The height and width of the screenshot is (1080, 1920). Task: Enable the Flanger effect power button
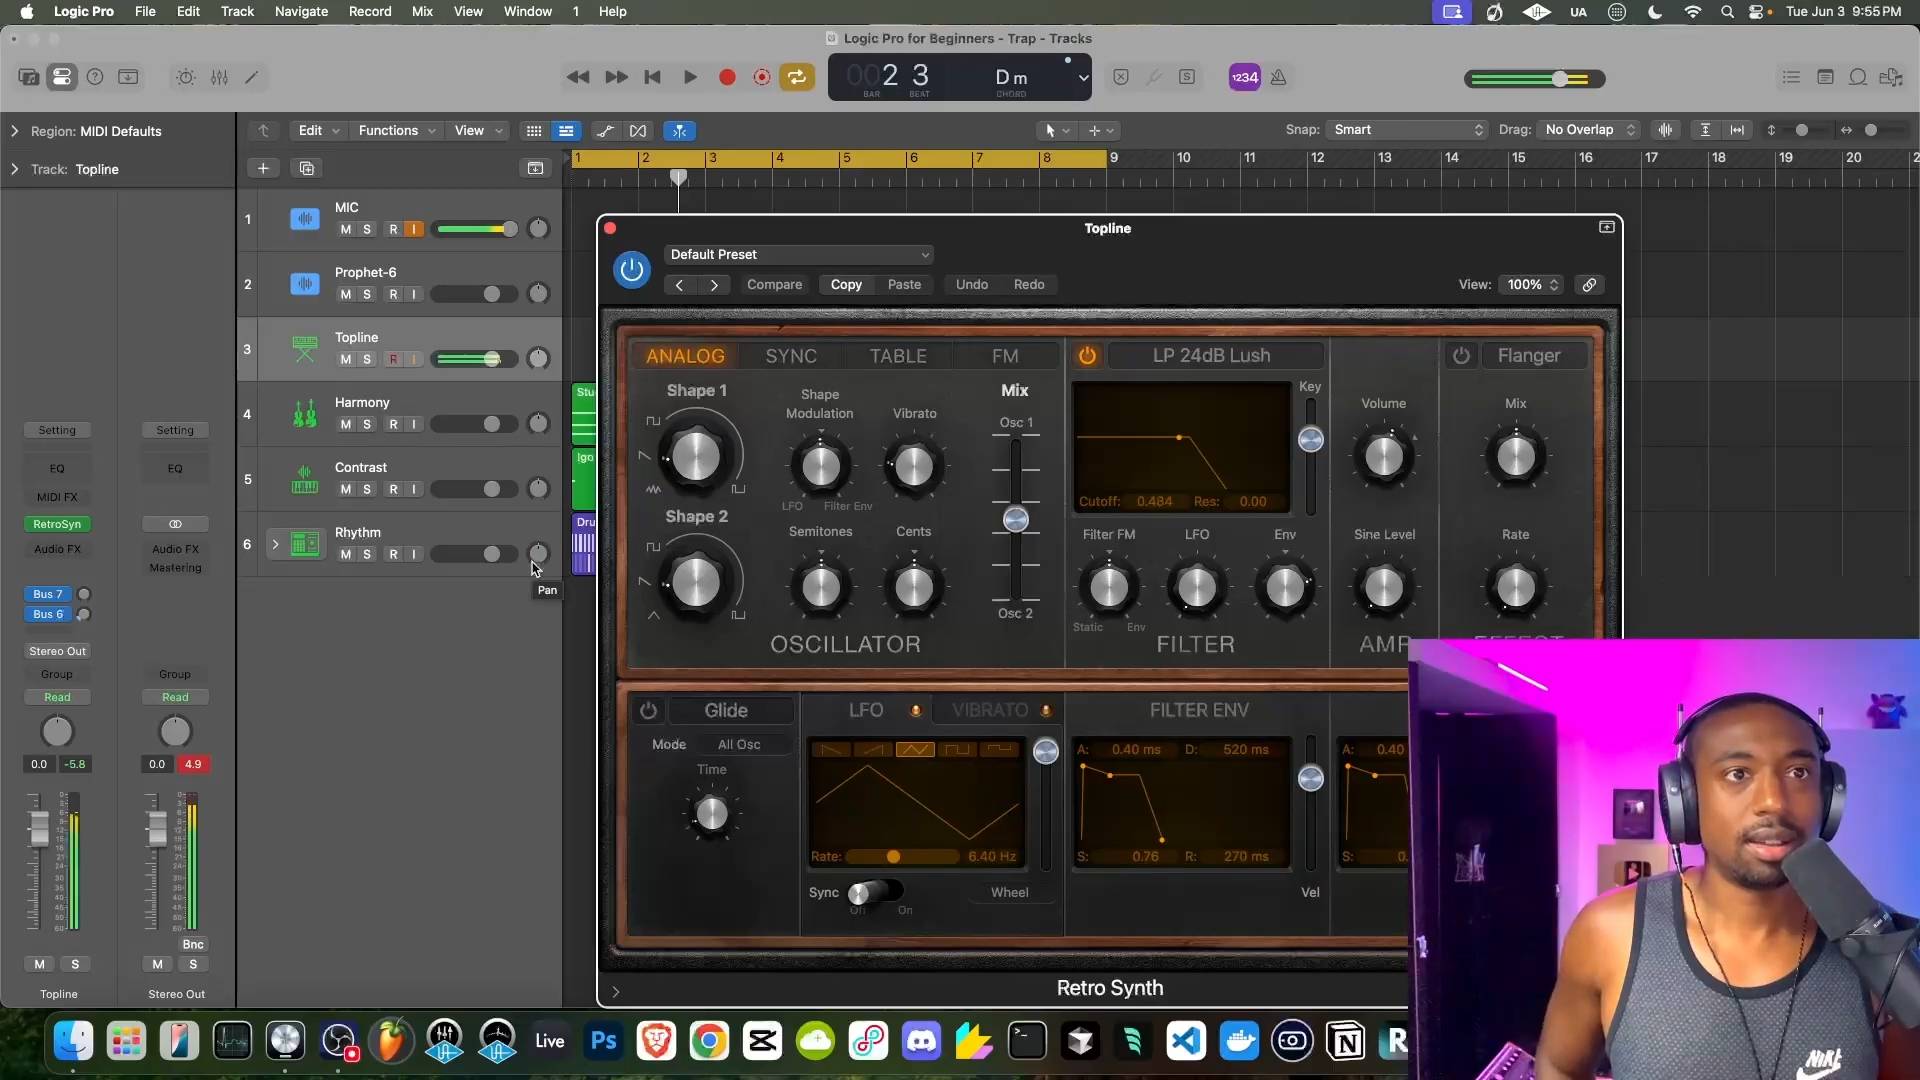click(1461, 355)
